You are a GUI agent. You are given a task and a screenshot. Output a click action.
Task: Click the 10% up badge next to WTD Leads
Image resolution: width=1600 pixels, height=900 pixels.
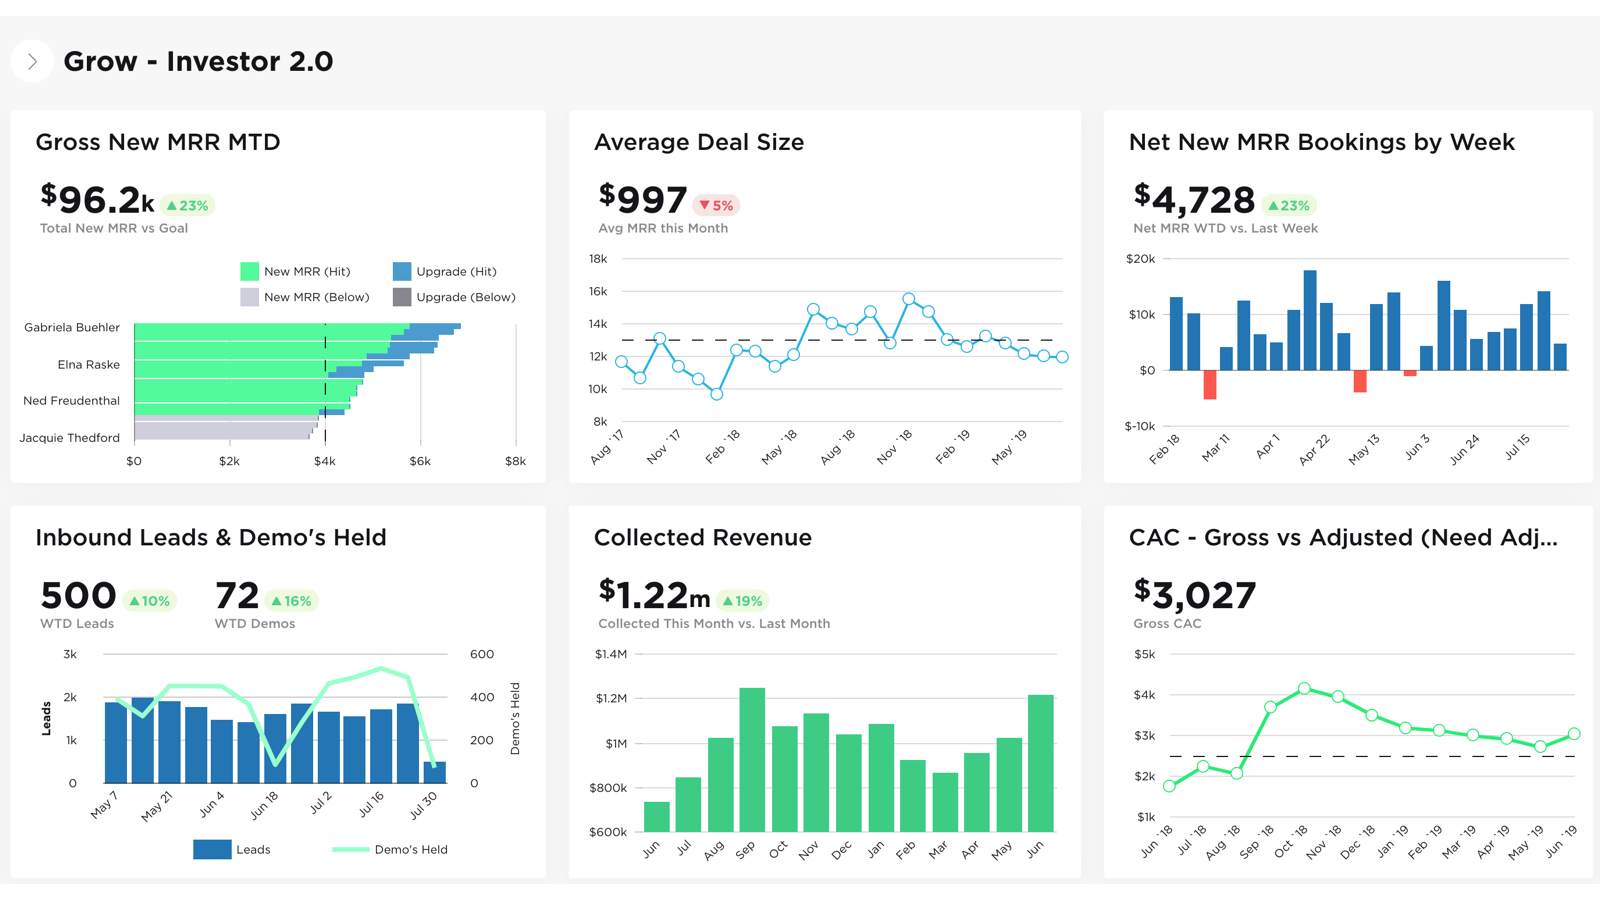tap(149, 601)
